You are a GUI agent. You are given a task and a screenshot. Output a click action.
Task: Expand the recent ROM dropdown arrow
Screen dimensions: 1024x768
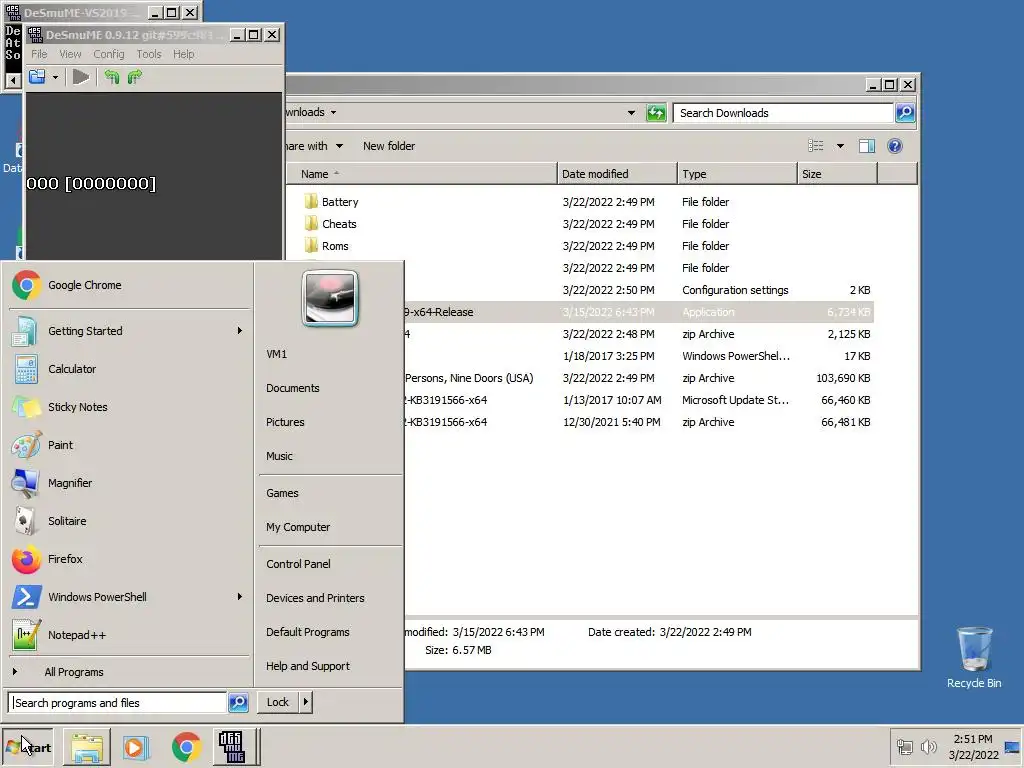[x=56, y=77]
